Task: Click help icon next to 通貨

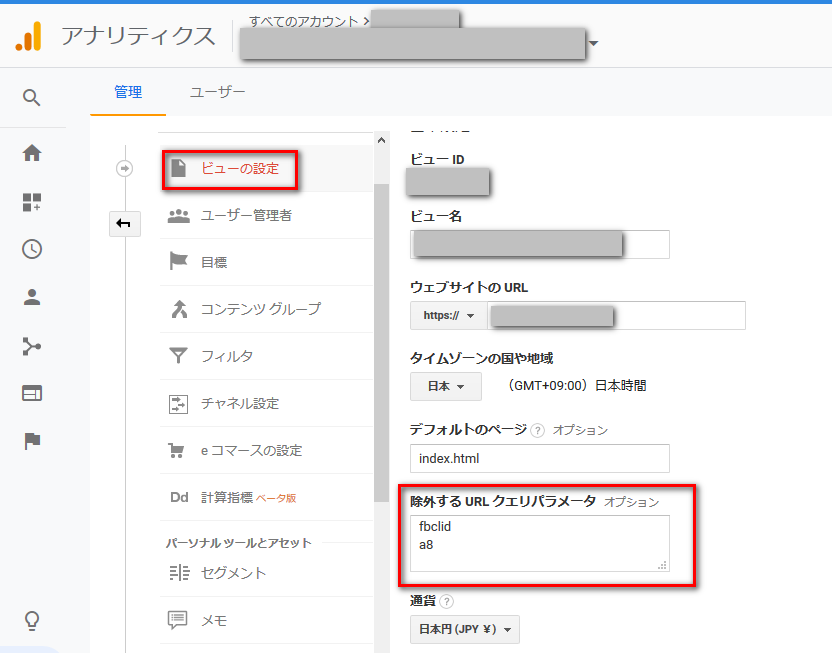Action: (x=447, y=601)
